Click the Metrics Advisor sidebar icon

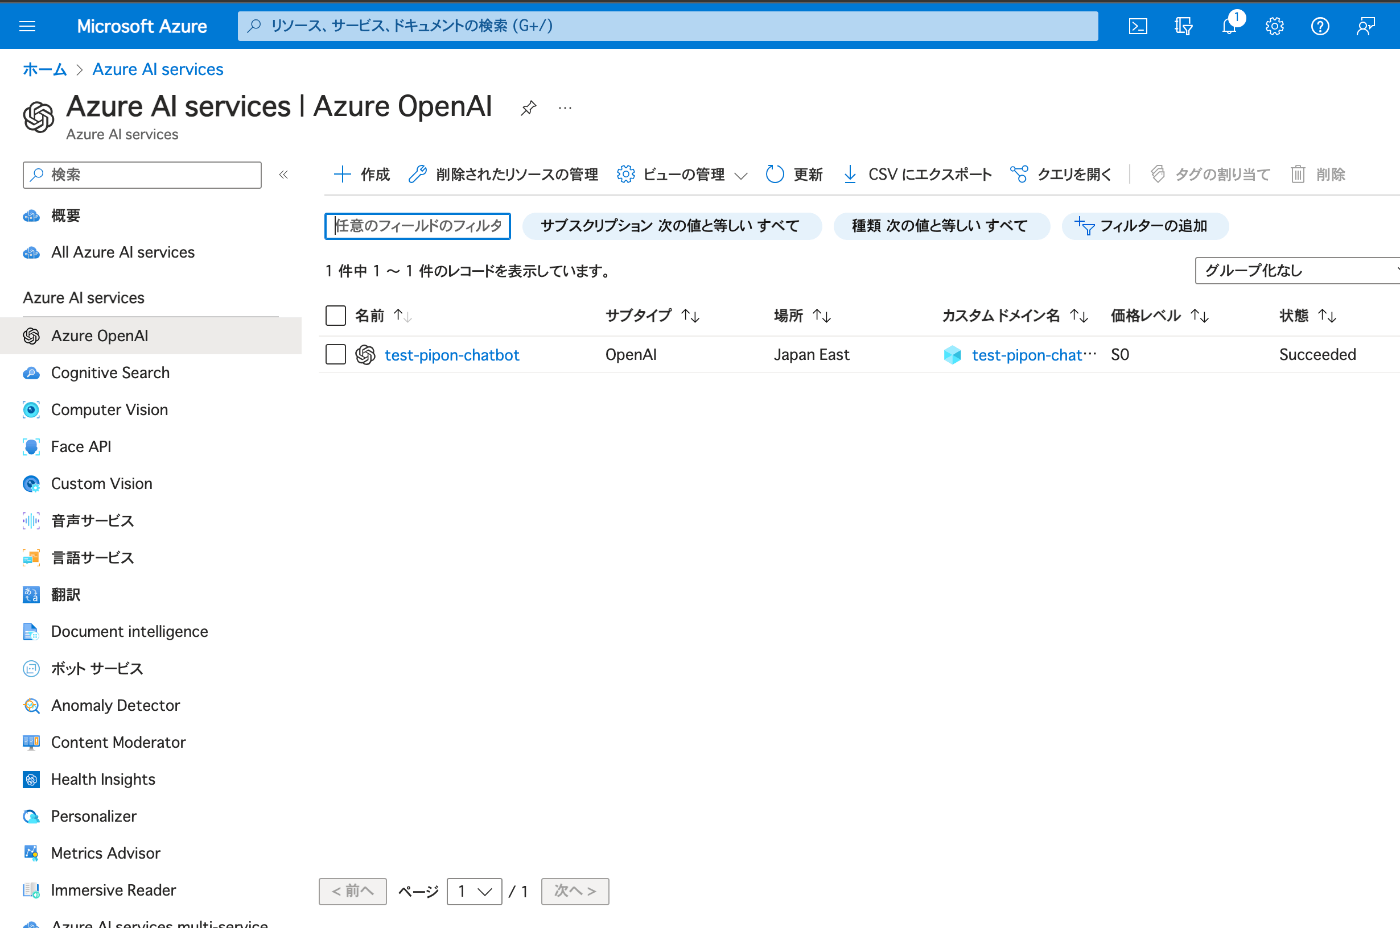(31, 854)
